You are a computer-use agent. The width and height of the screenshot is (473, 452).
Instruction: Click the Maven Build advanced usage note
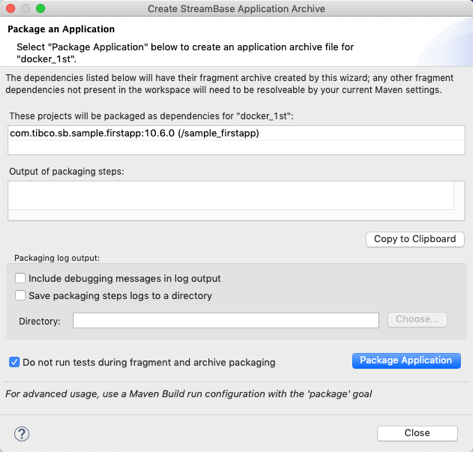(189, 394)
